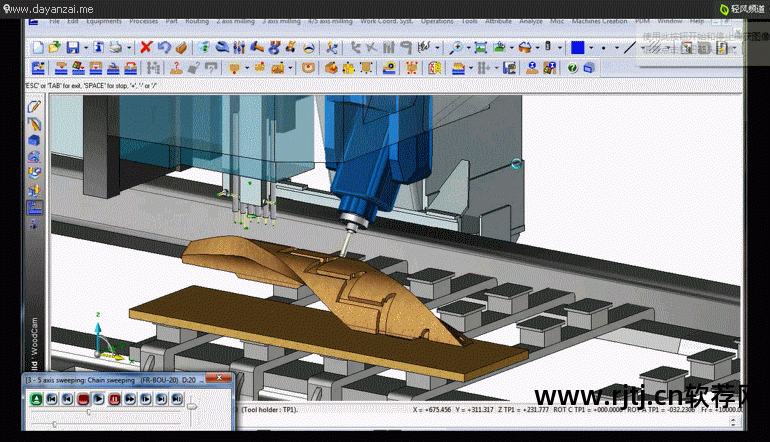Click the second left-sidebar icon below the pencil
Image resolution: width=770 pixels, height=442 pixels.
[34, 124]
